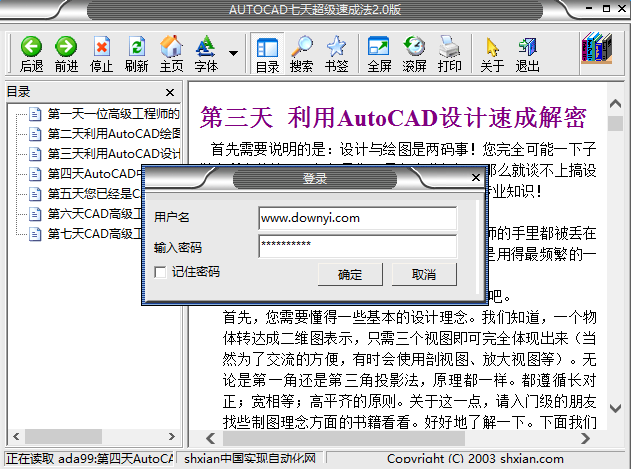Viewport: 631px width, 469px height.
Task: Click content pane scroll up arrow
Action: pyautogui.click(x=615, y=104)
